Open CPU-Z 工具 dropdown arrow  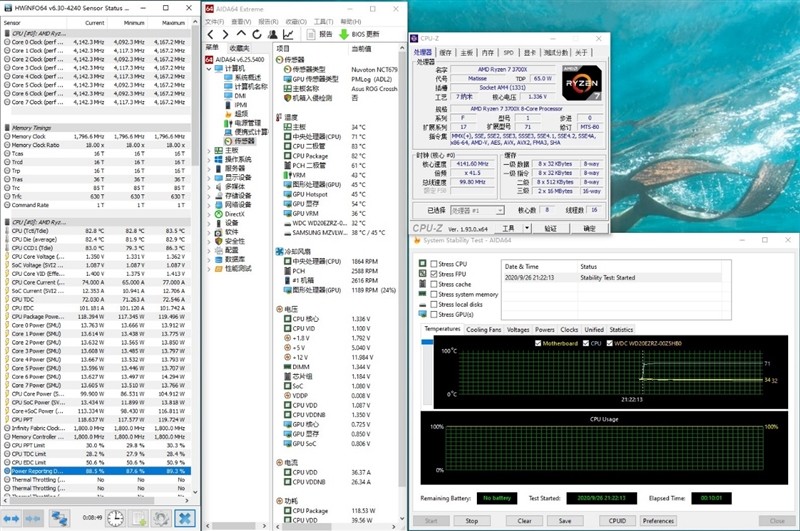[527, 228]
